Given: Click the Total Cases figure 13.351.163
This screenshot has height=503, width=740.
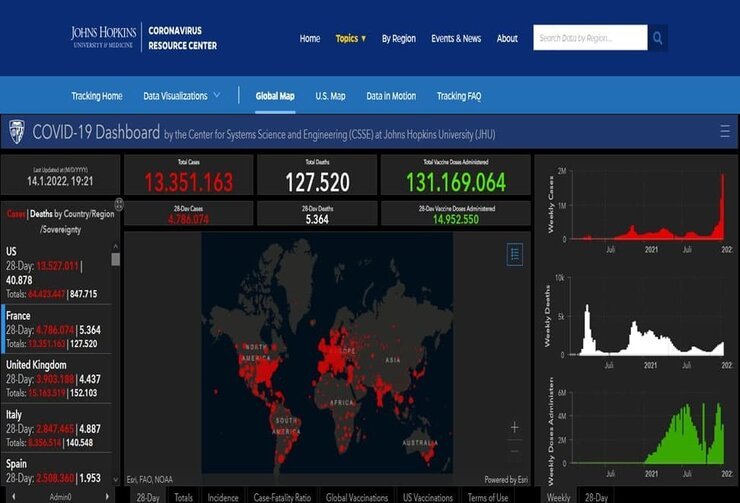Looking at the screenshot, I should (x=189, y=183).
